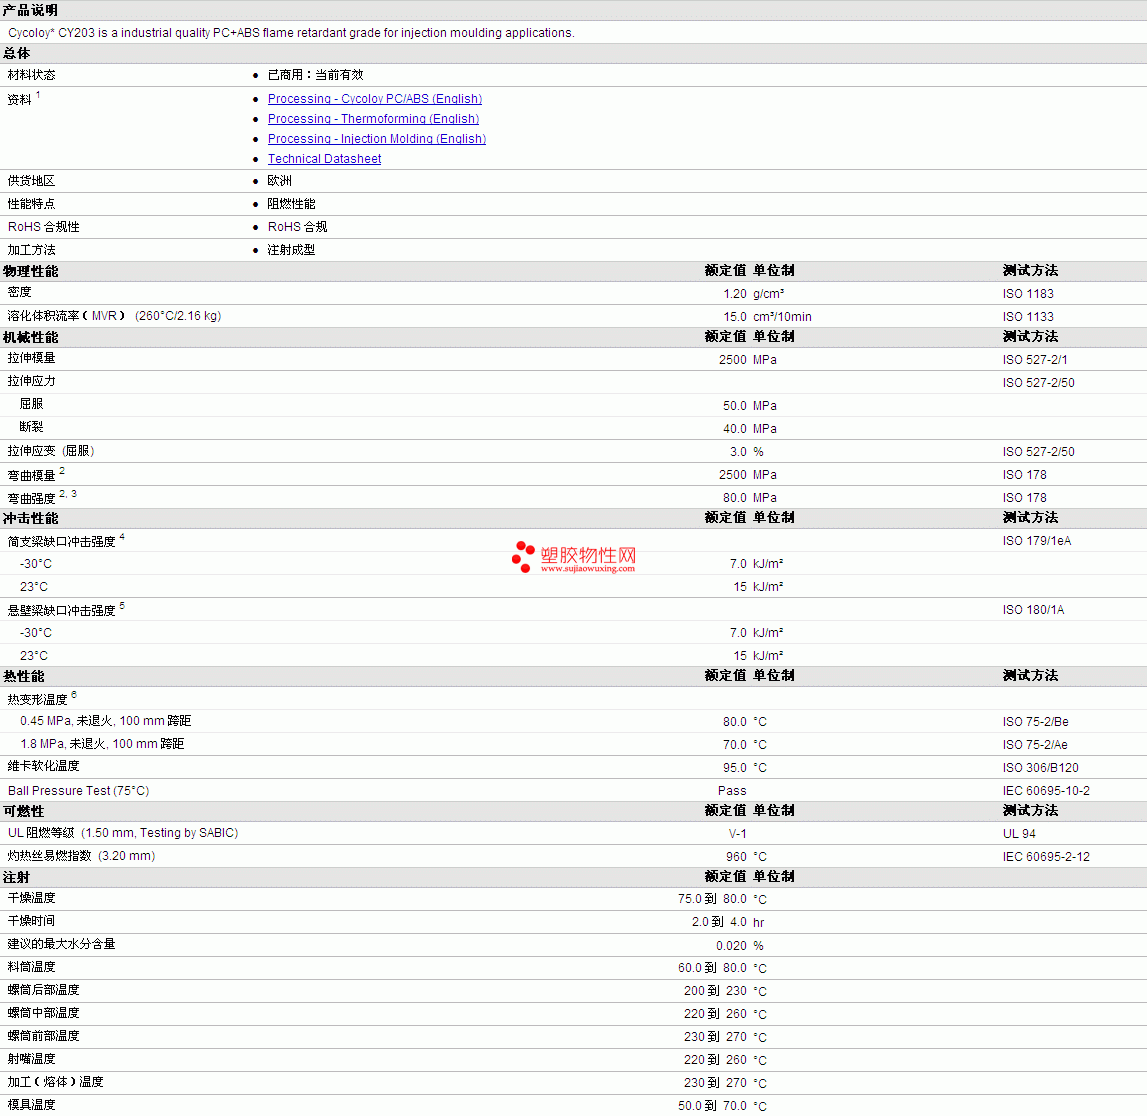Click the 螺筒后部温度 row label
Screen dimensions: 1147x1116
(43, 989)
